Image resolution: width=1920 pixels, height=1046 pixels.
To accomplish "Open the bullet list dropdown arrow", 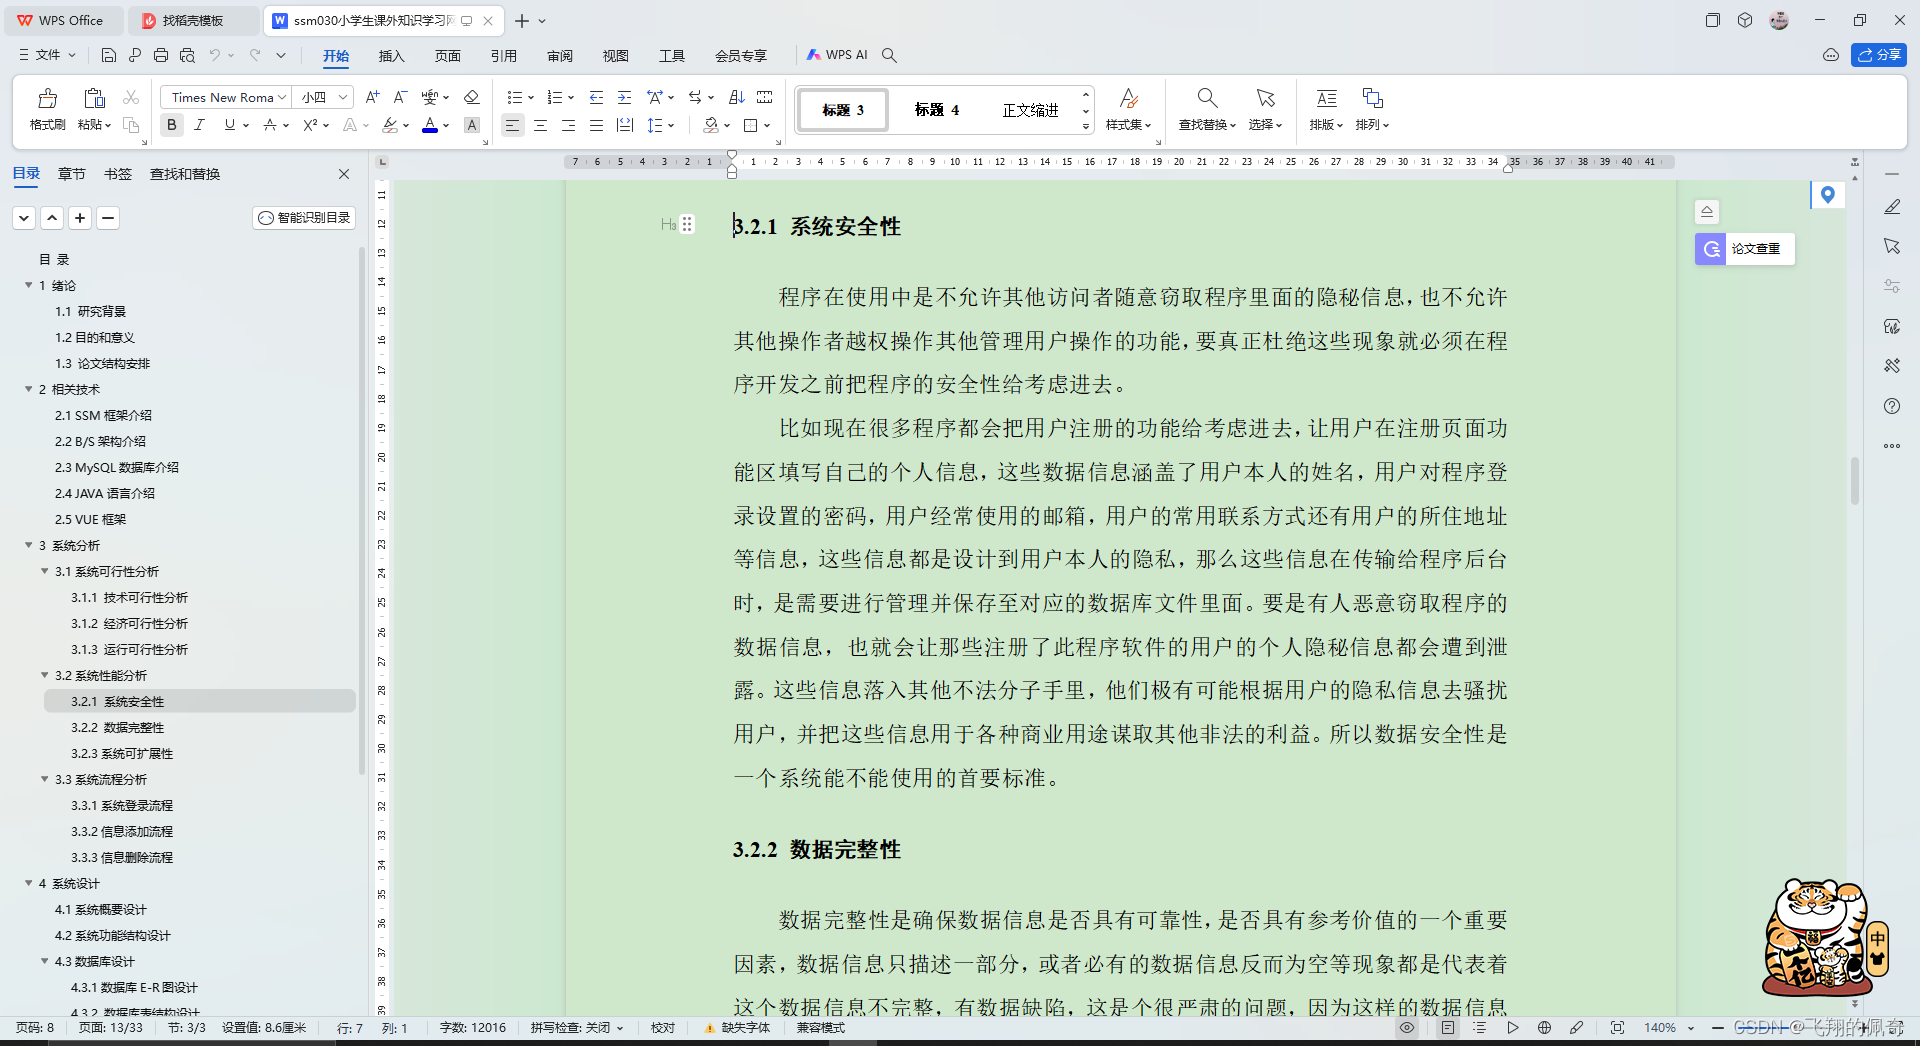I will click(531, 97).
